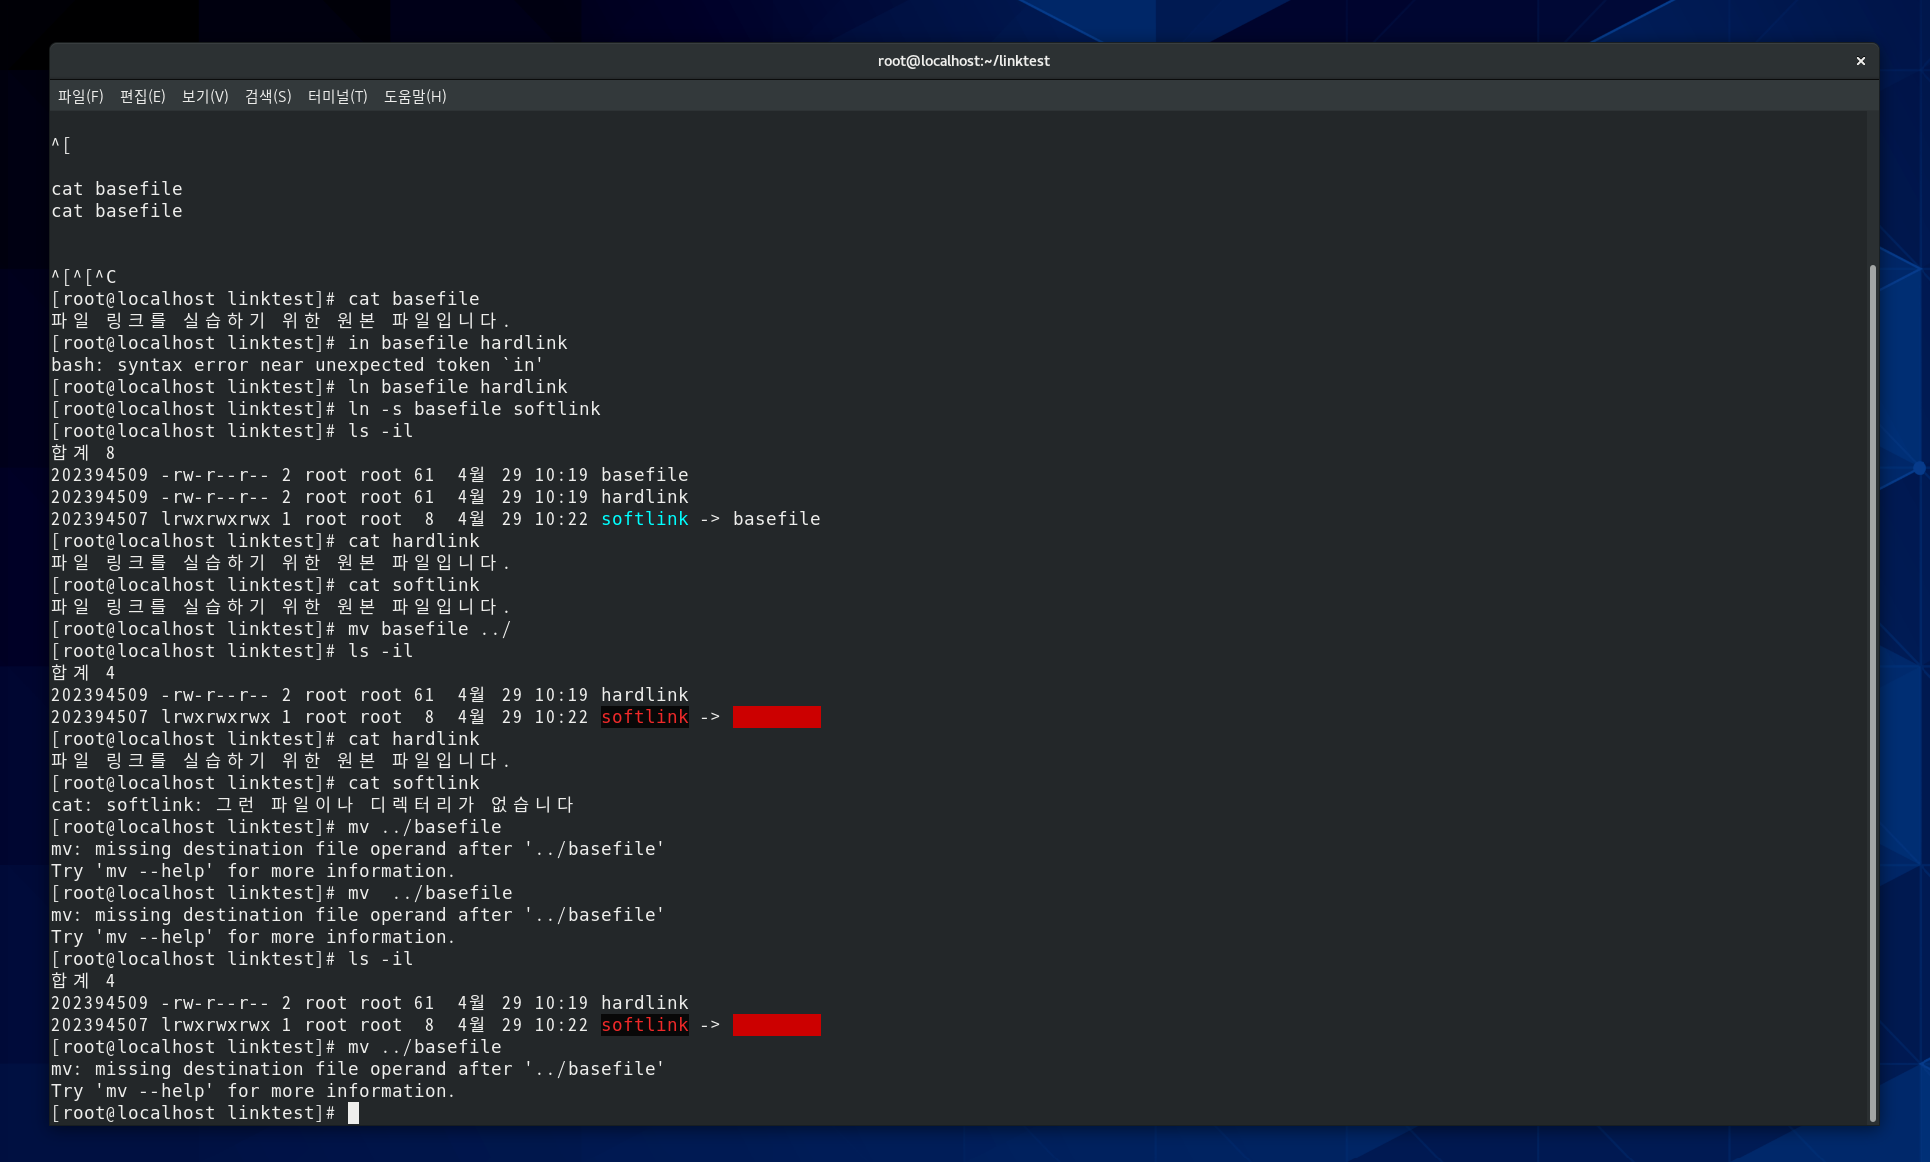Click the 'mv basefile ../' command line
The width and height of the screenshot is (1930, 1162).
tap(429, 629)
